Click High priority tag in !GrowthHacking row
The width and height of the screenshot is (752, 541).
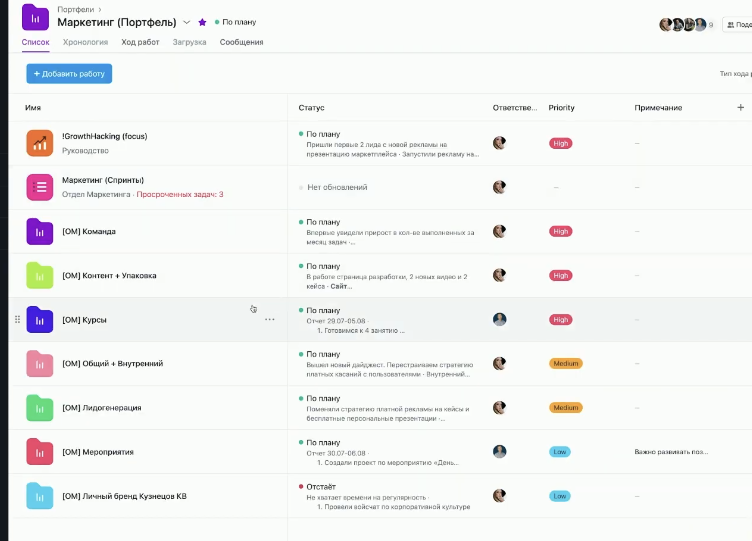(560, 143)
